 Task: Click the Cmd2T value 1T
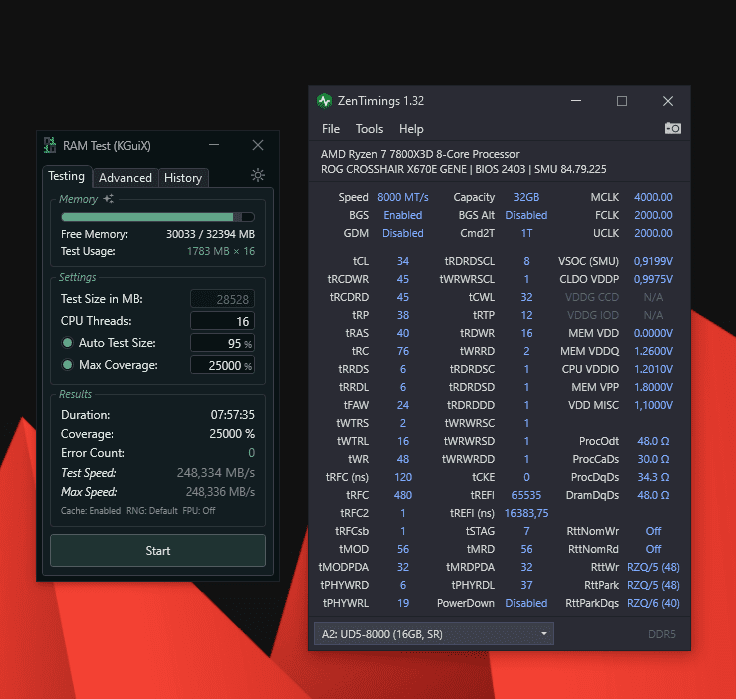point(526,233)
